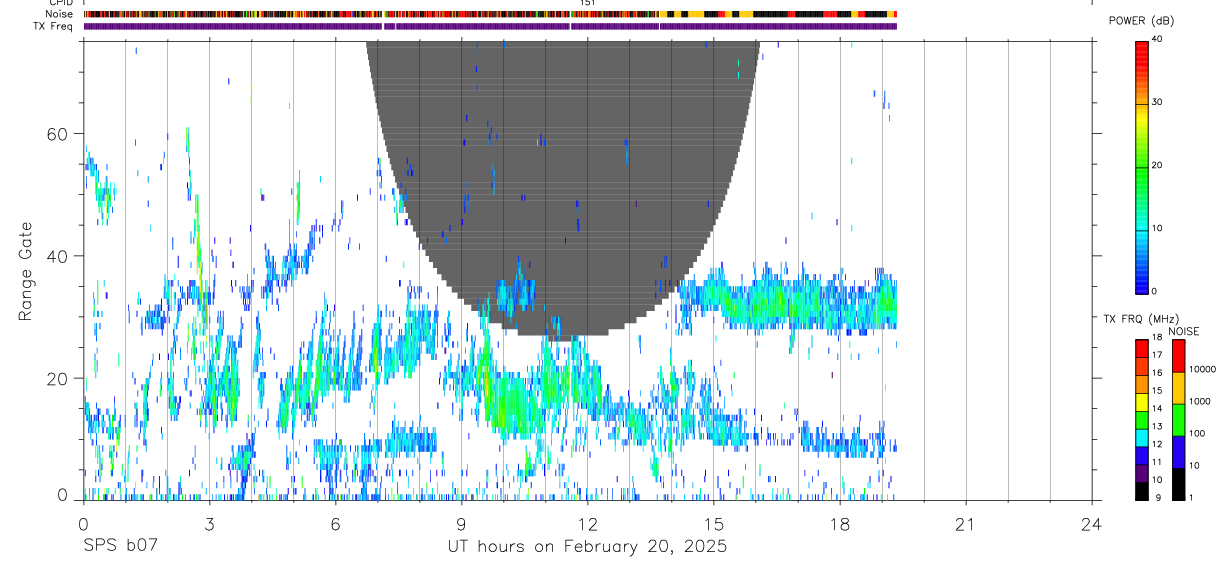Click the 'TX Freq' row label
Image resolution: width=1228 pixels, height=567 pixels.
click(54, 26)
